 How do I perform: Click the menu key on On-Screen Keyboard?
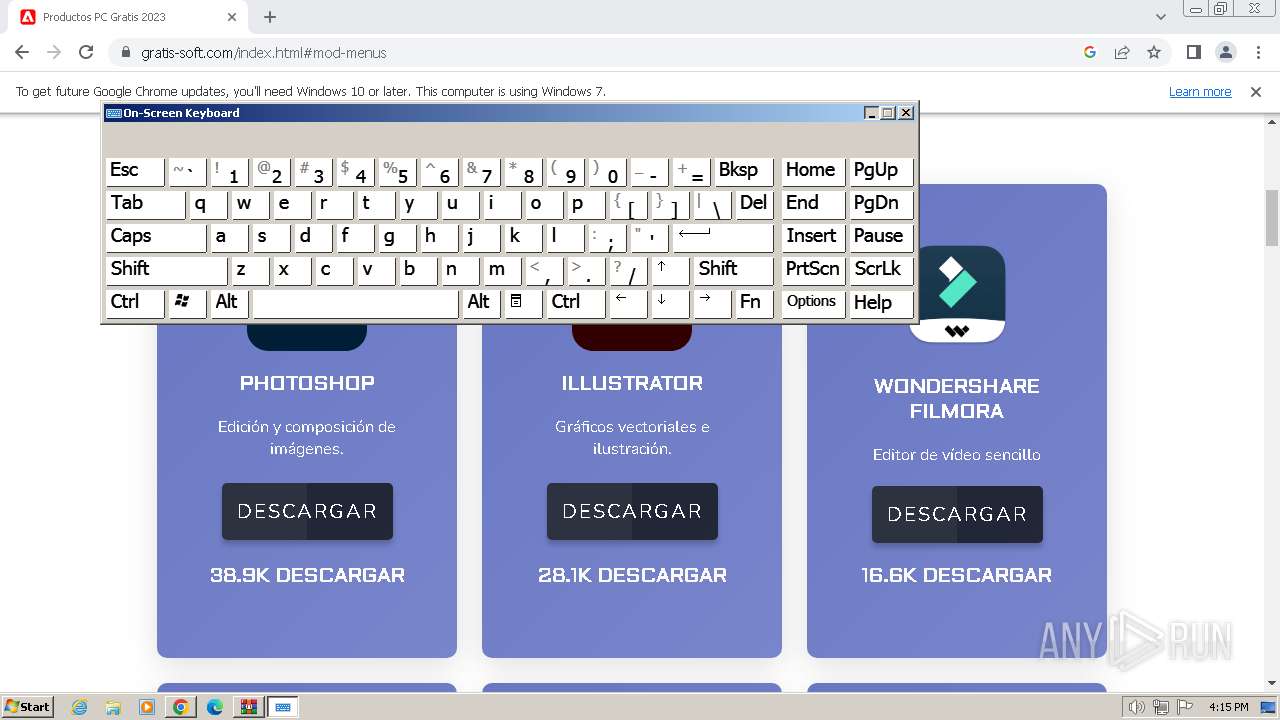click(x=523, y=303)
